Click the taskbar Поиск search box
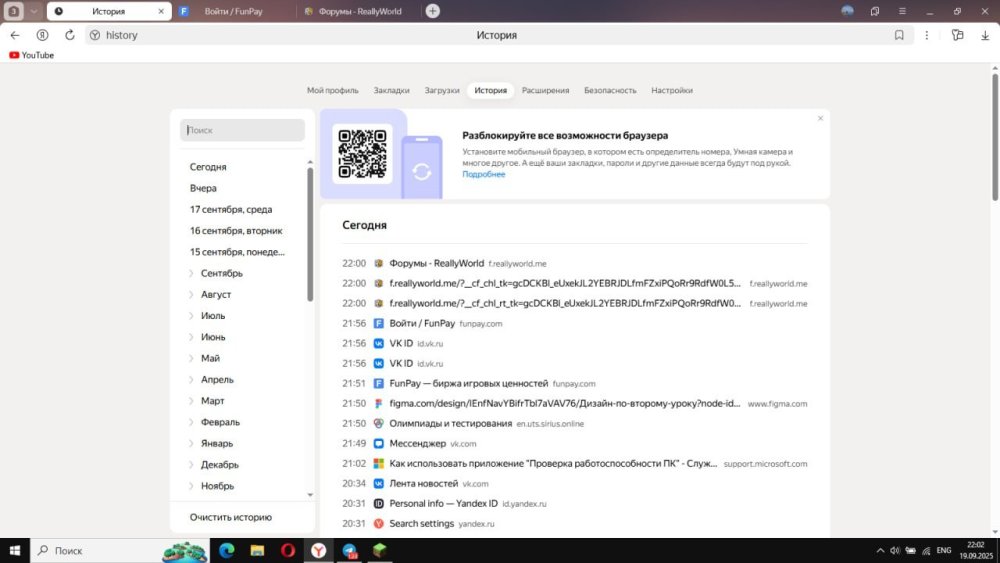This screenshot has height=563, width=1000. (x=120, y=550)
